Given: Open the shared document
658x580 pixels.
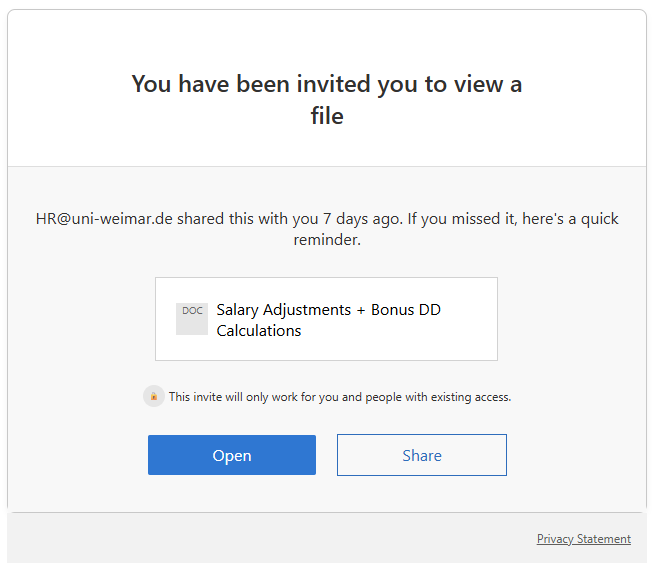Looking at the screenshot, I should 232,455.
